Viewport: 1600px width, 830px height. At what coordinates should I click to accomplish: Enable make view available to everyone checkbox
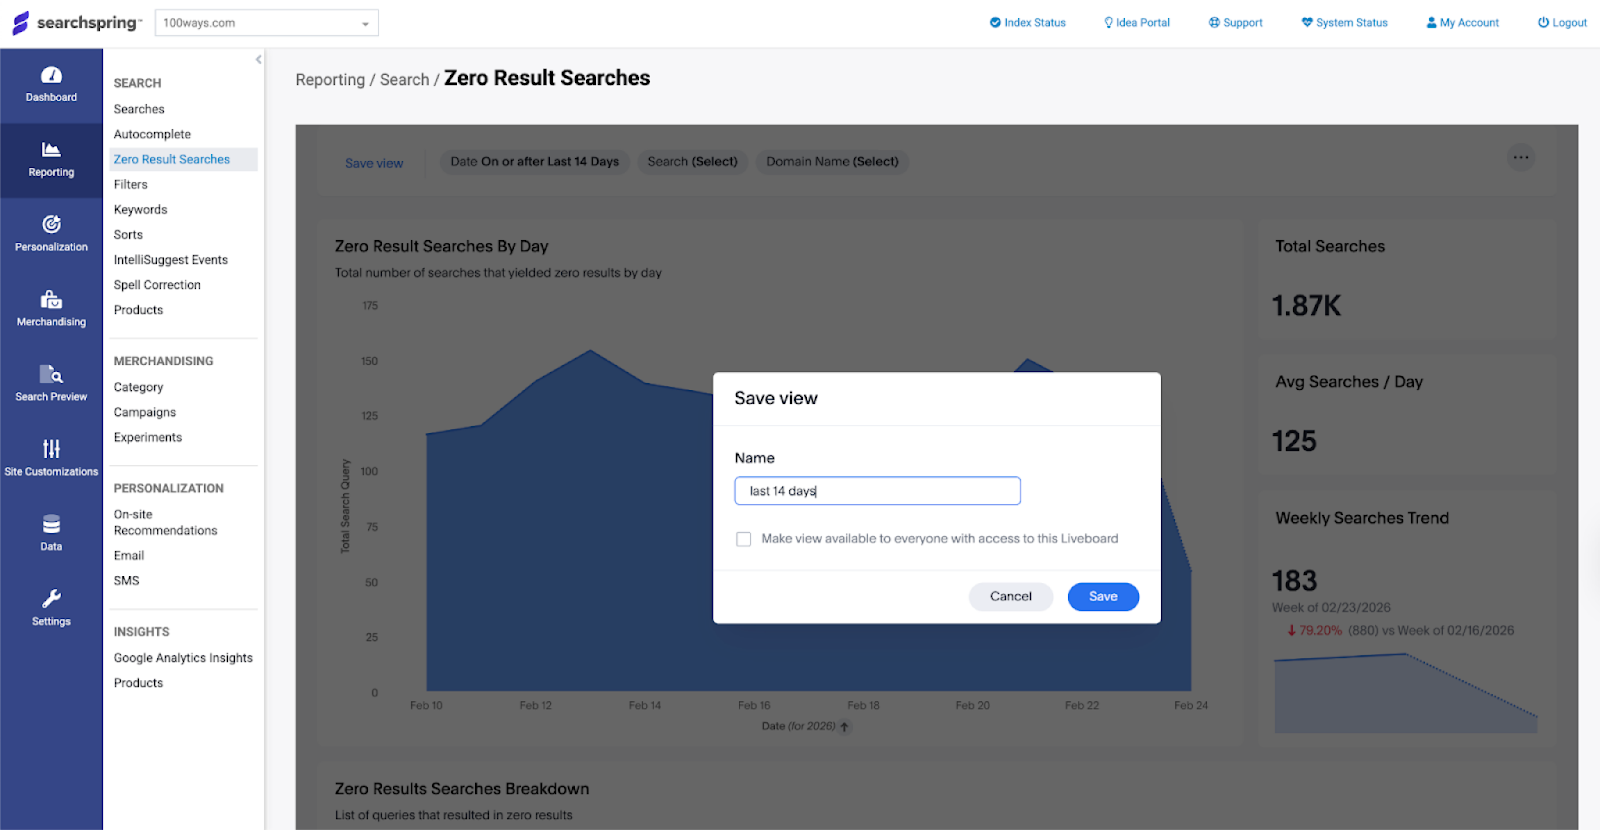tap(744, 539)
